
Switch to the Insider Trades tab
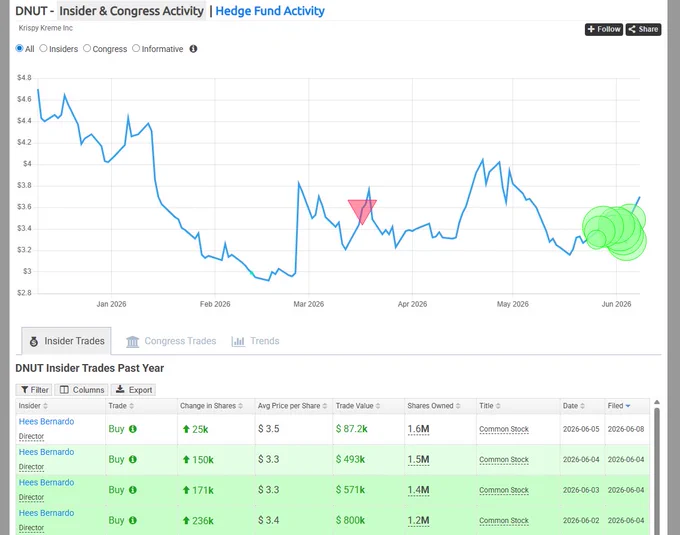(66, 341)
